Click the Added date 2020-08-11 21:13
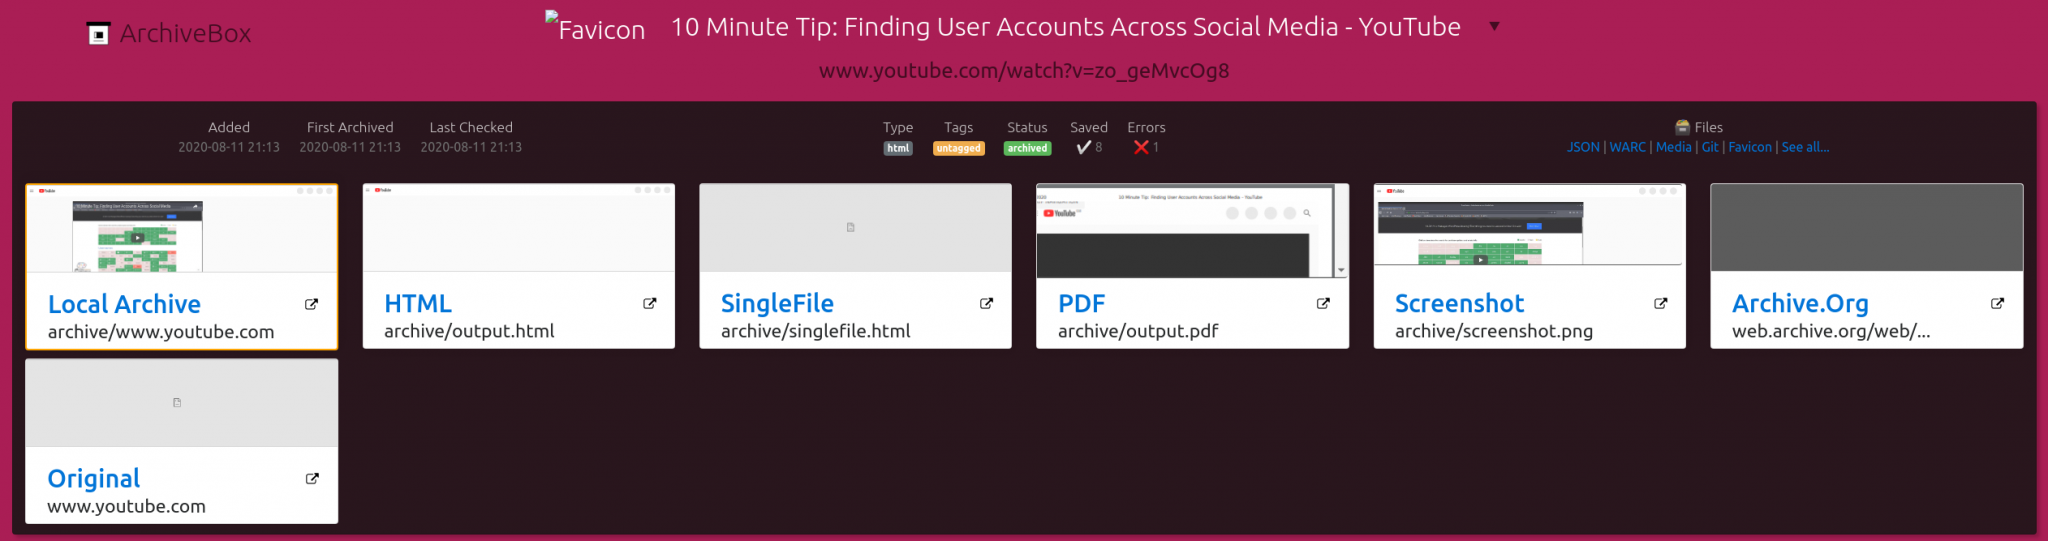The height and width of the screenshot is (541, 2048). click(229, 147)
